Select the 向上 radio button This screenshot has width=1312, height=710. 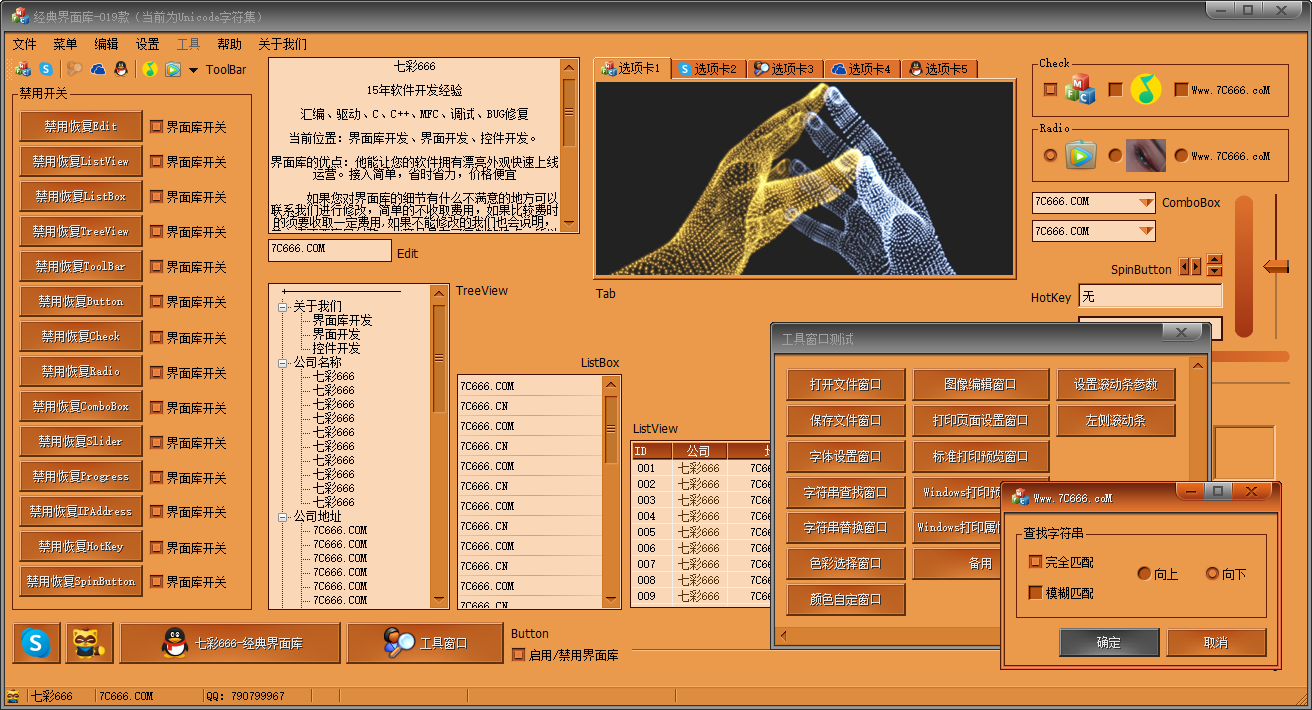pyautogui.click(x=1144, y=574)
